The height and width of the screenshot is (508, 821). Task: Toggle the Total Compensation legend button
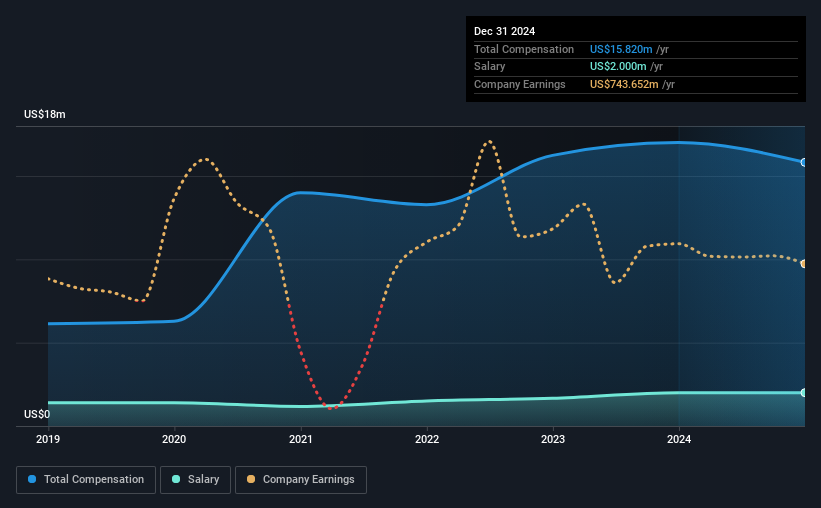pyautogui.click(x=86, y=480)
